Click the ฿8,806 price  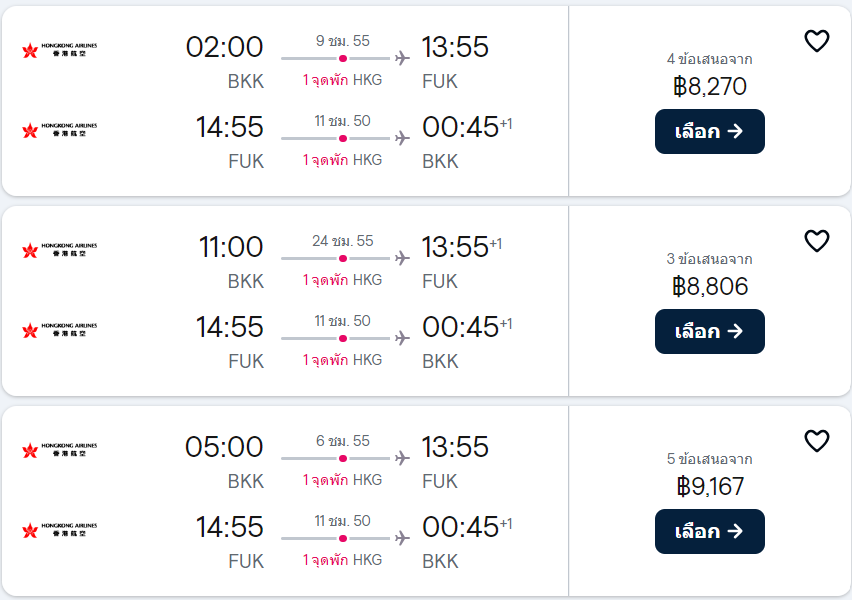[710, 286]
